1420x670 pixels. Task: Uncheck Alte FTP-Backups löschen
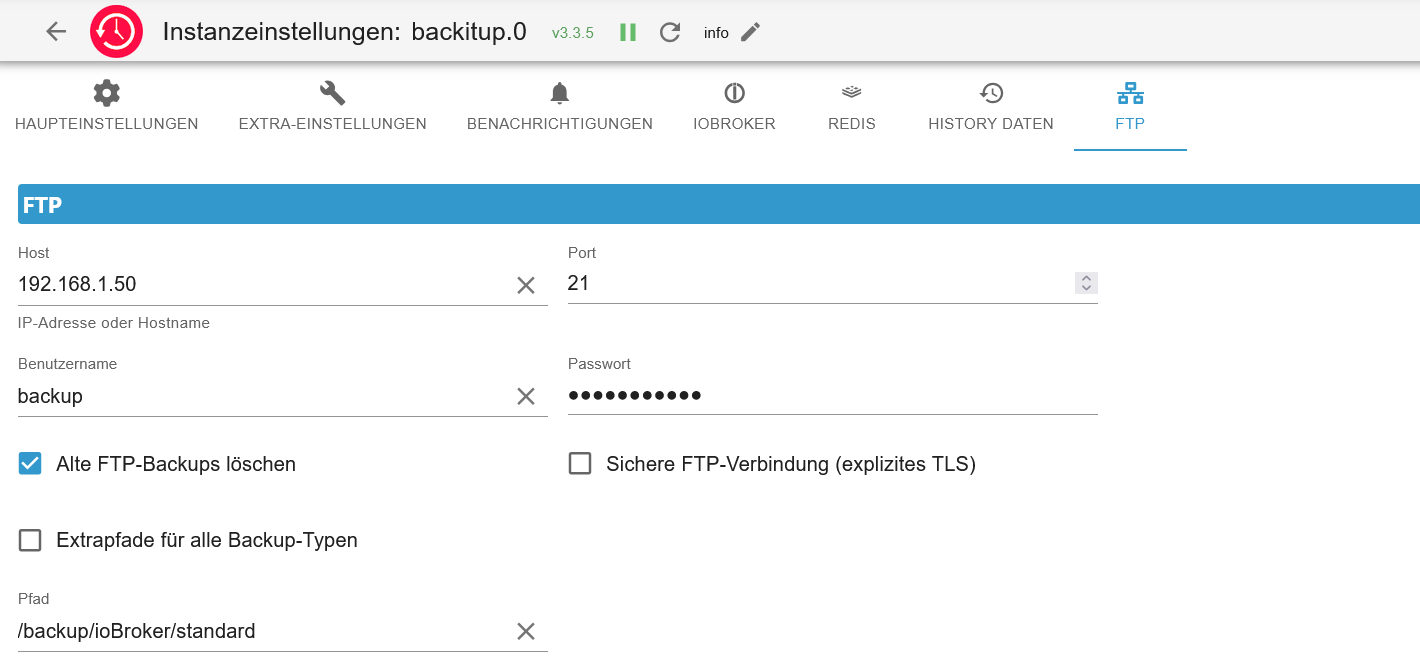coord(30,464)
